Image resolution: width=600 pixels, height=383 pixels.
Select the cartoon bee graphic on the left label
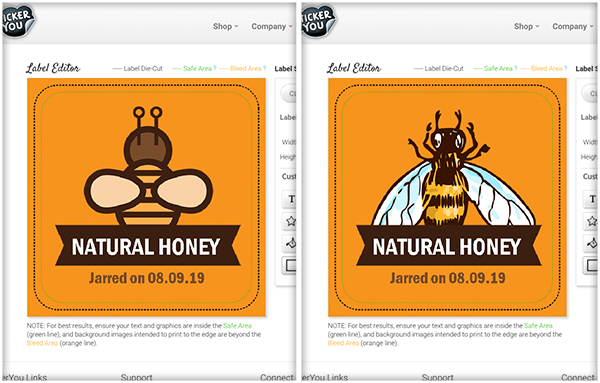point(148,166)
